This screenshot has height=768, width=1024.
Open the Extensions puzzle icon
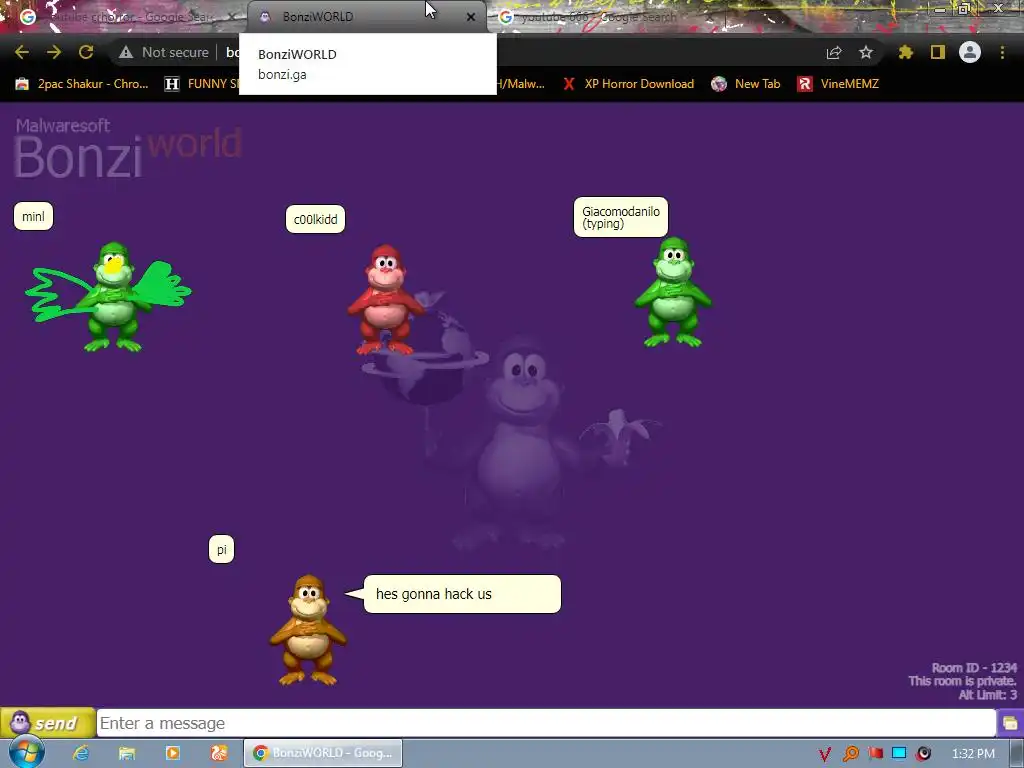[x=906, y=52]
